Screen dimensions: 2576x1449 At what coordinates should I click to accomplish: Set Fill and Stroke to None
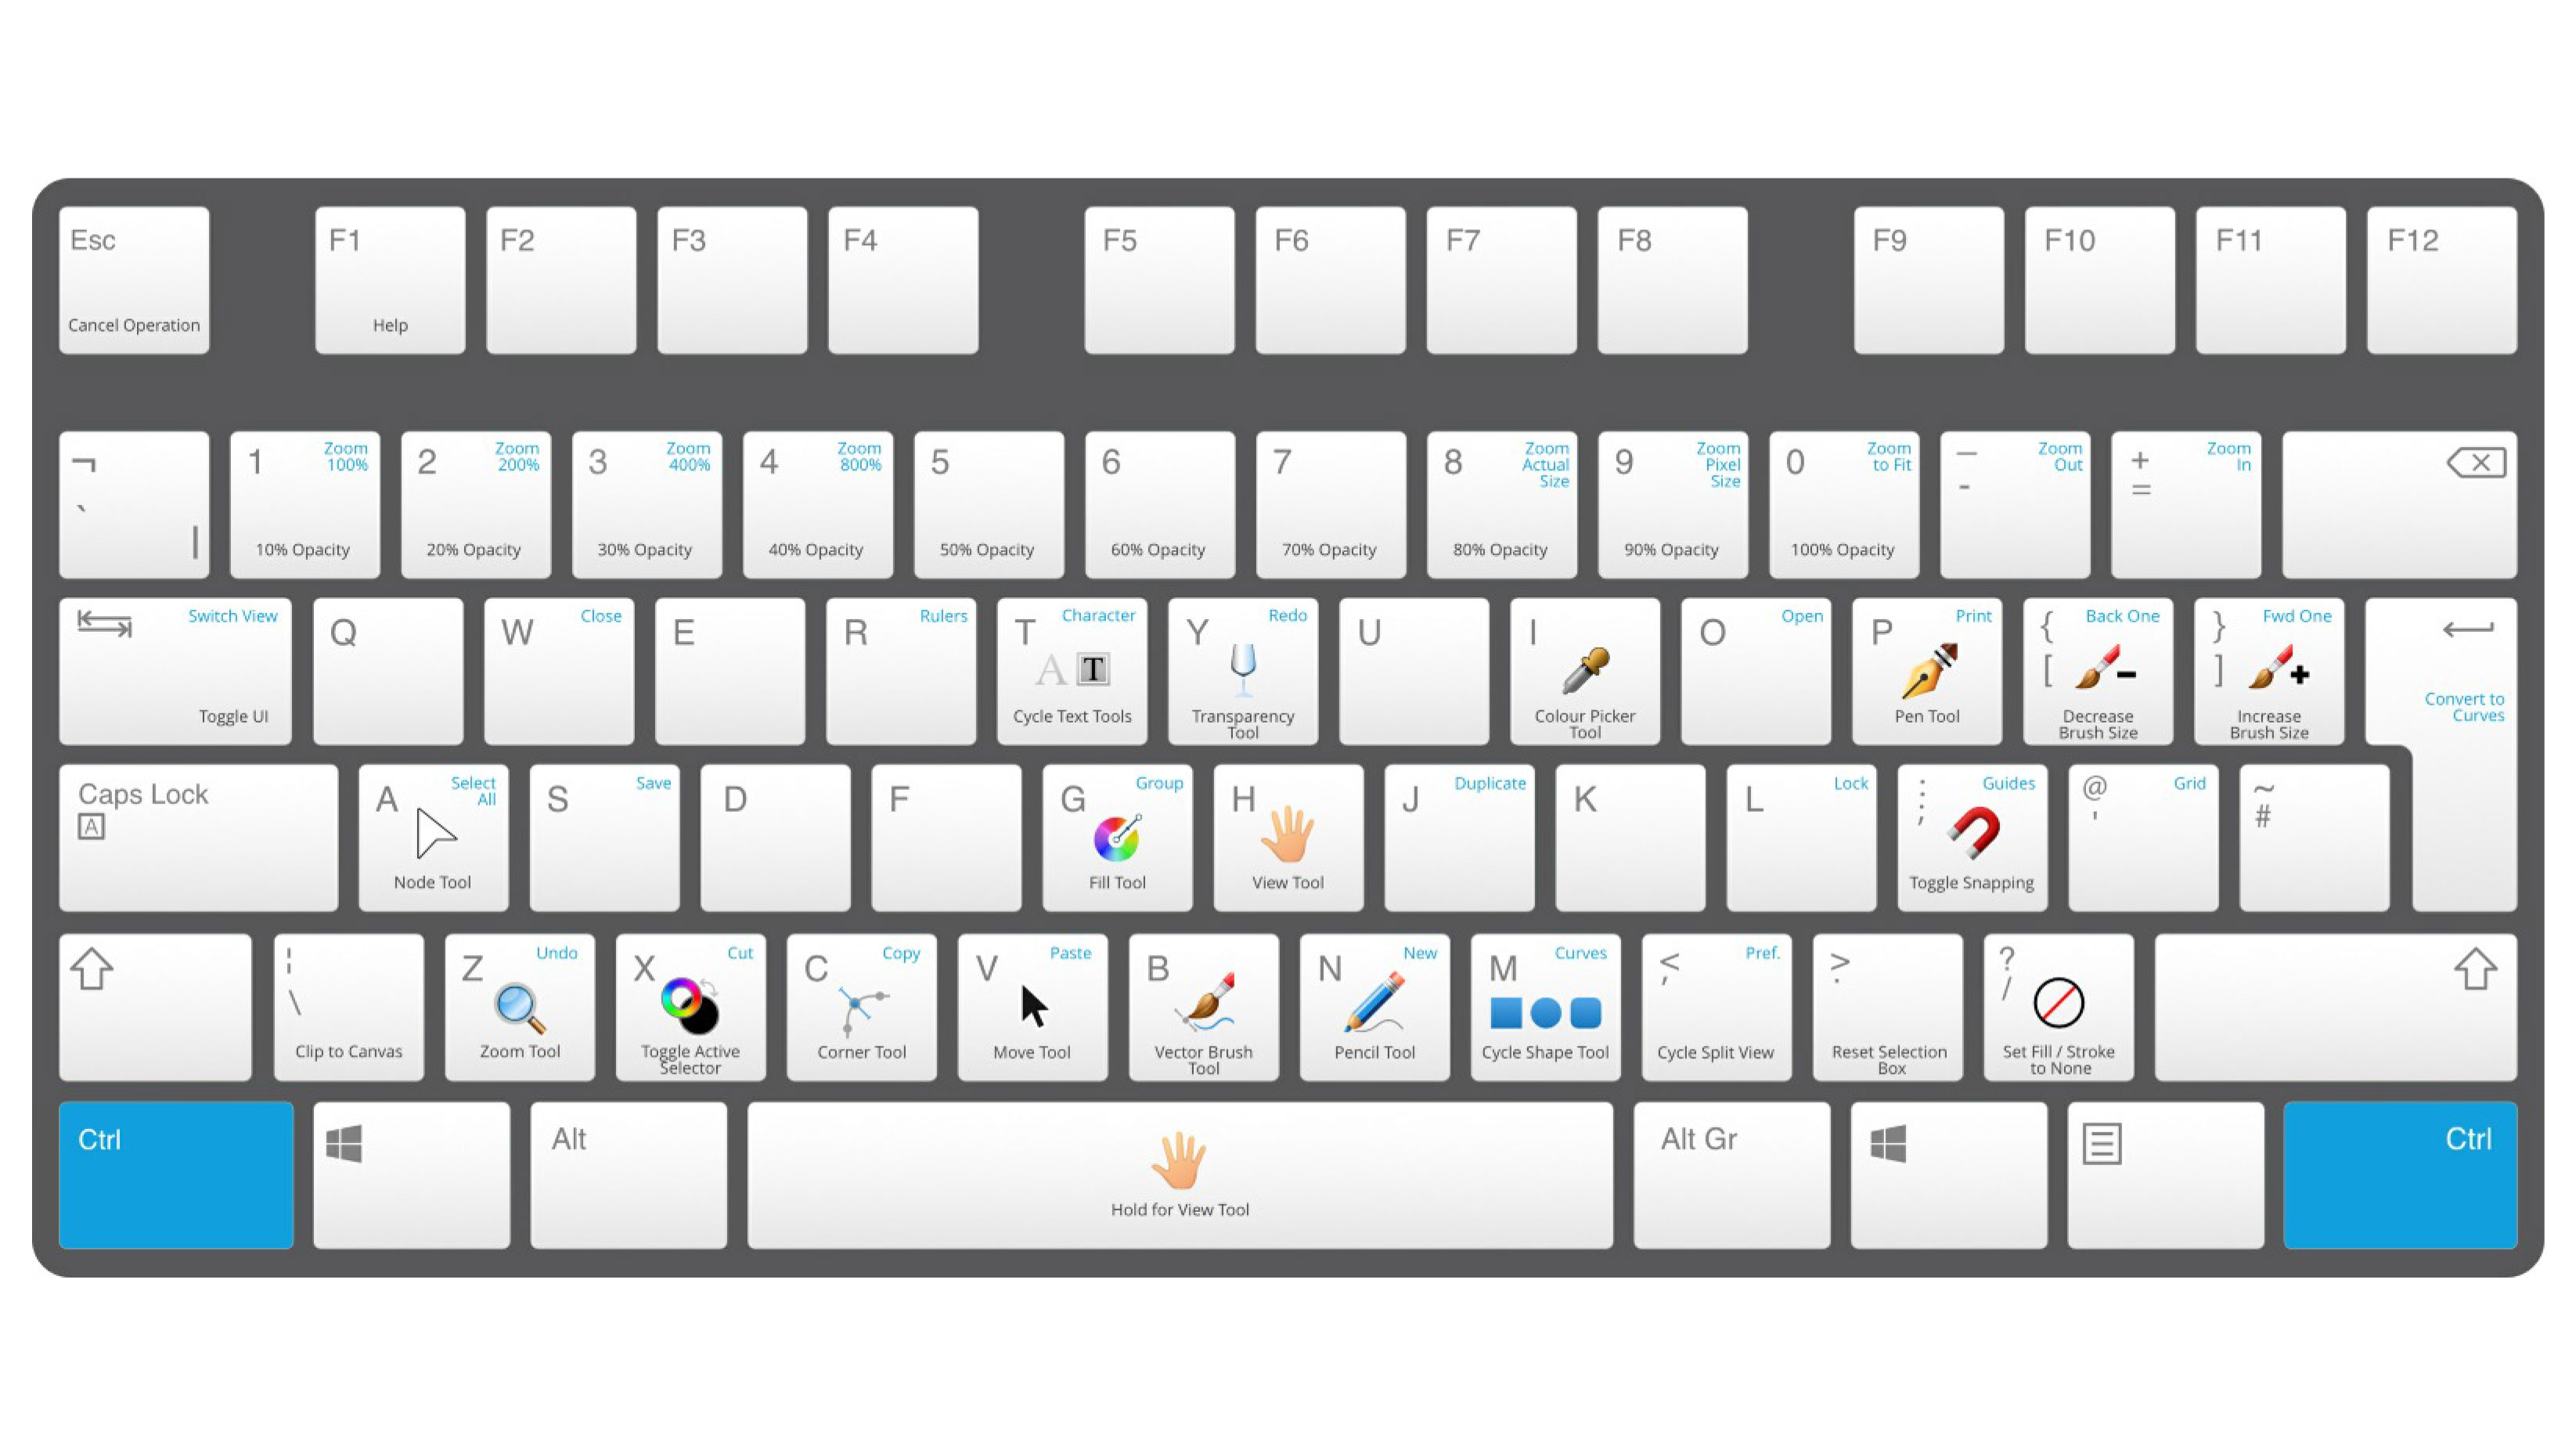(x=2052, y=1008)
